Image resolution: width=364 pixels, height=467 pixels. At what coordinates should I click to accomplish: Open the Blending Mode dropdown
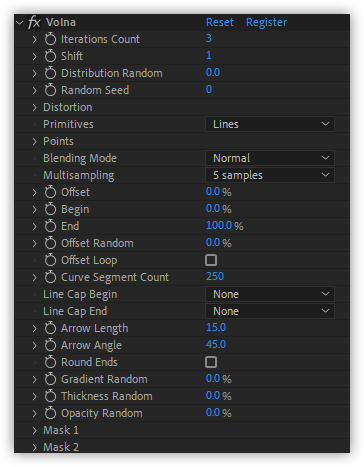point(270,158)
